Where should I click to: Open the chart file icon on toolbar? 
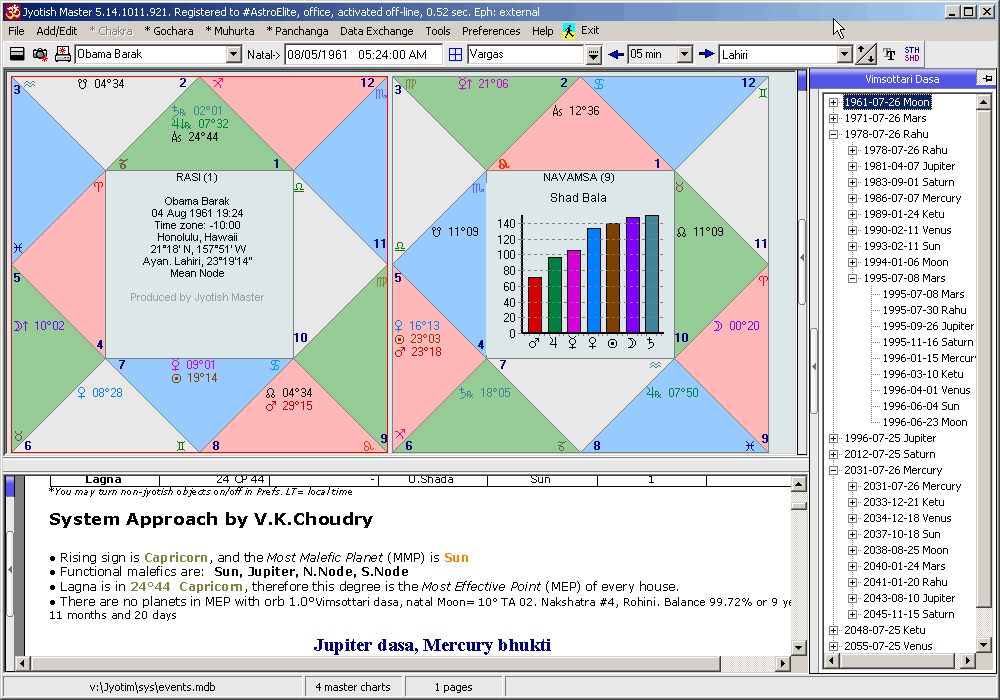(x=15, y=54)
